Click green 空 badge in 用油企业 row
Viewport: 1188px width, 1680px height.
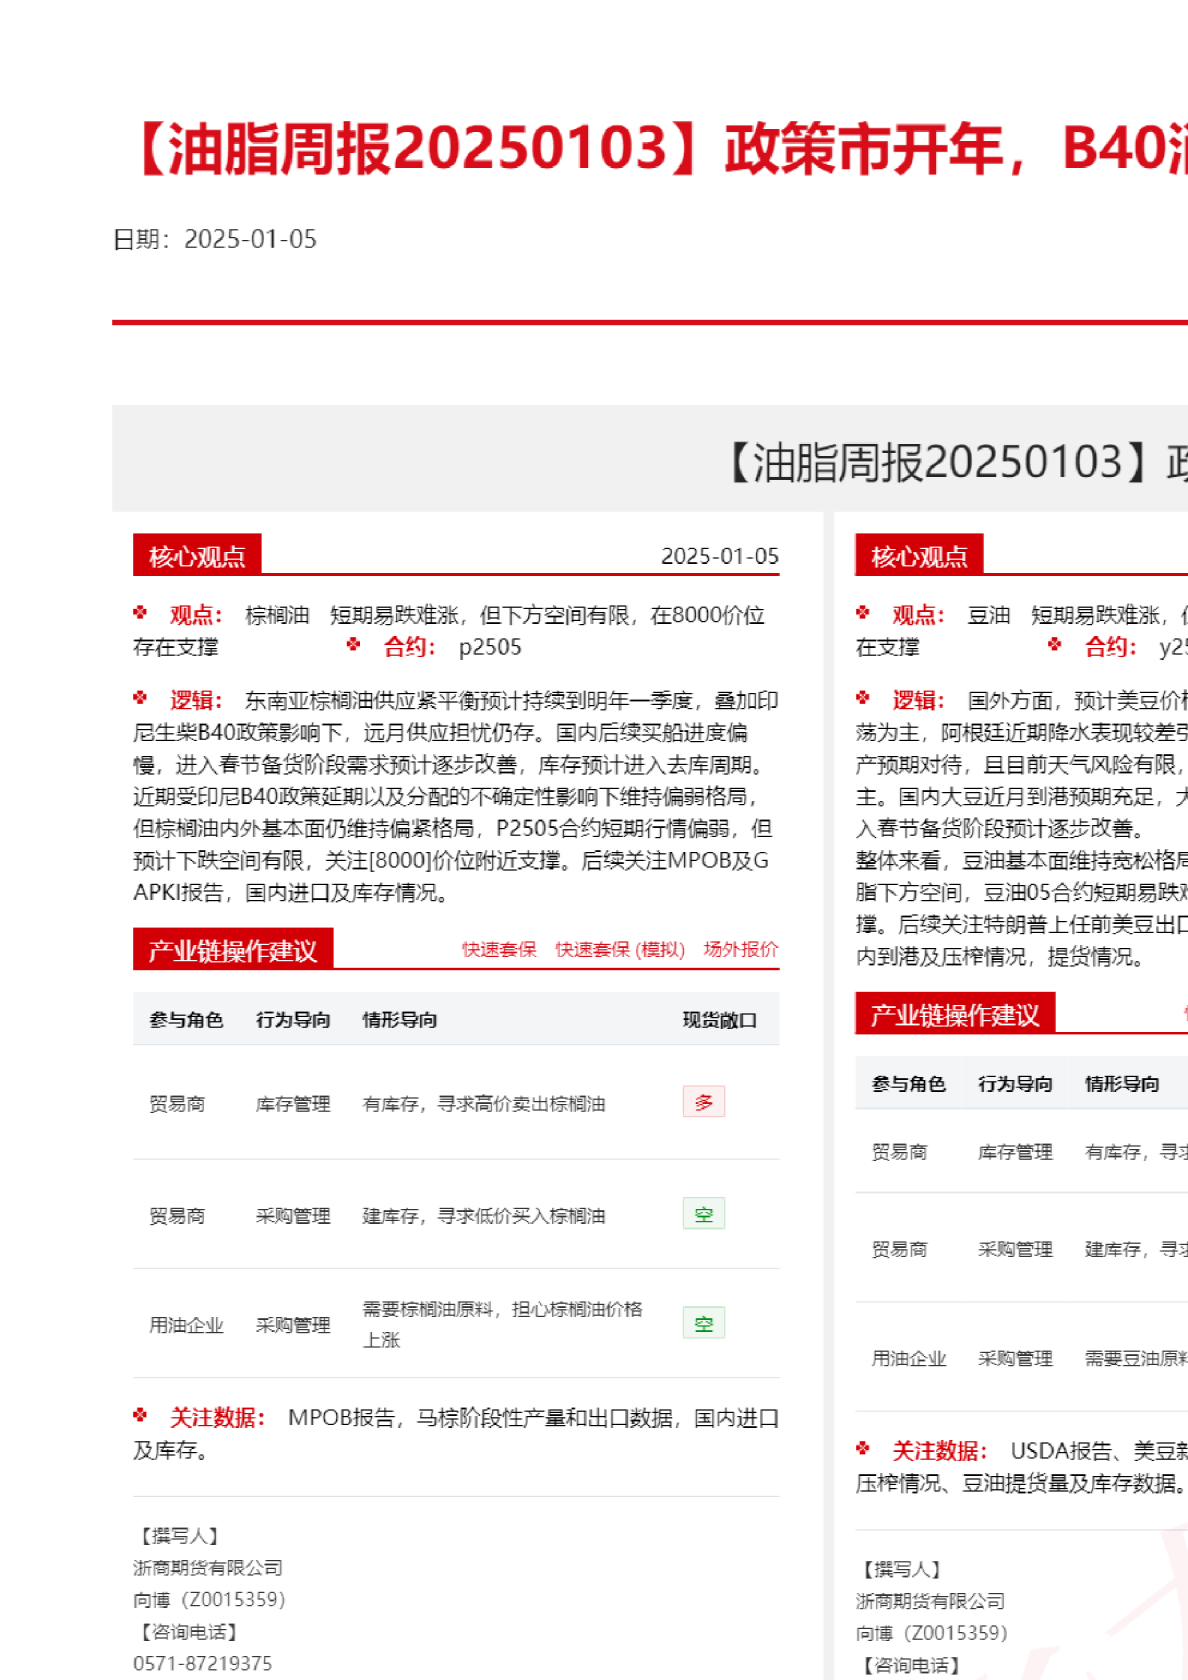point(704,1323)
